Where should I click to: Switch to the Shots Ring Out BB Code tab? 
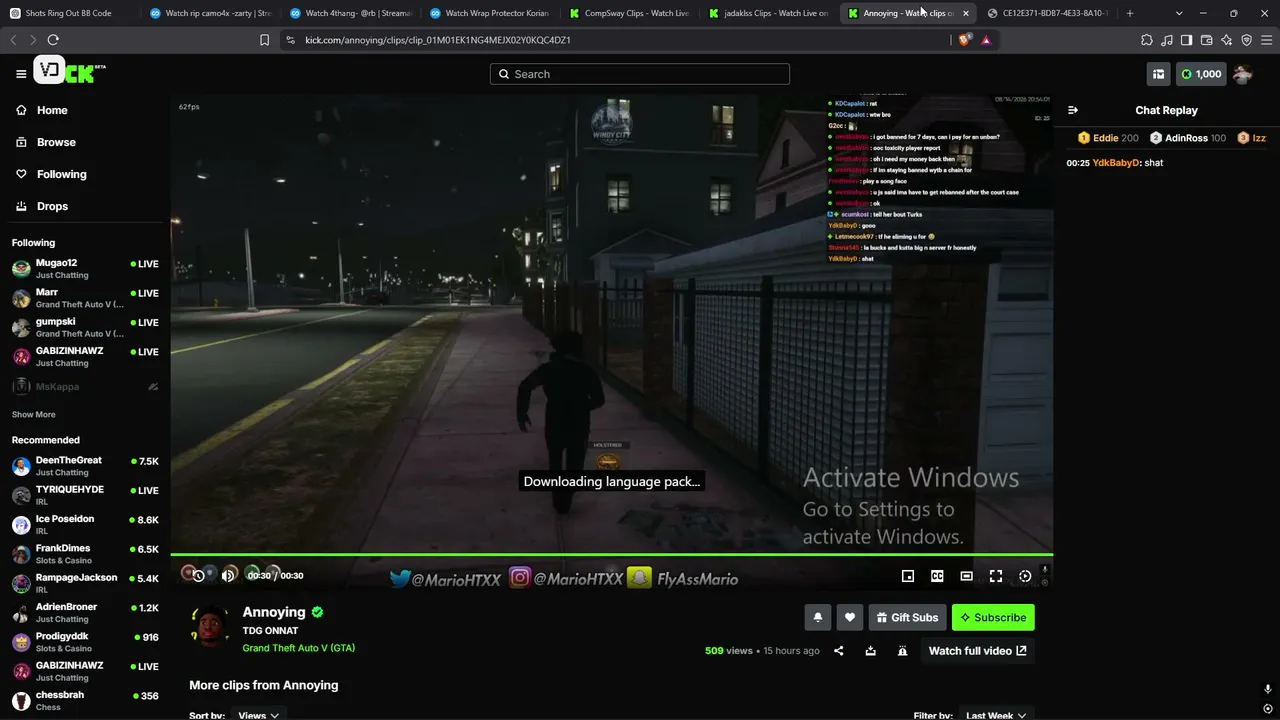coord(70,13)
